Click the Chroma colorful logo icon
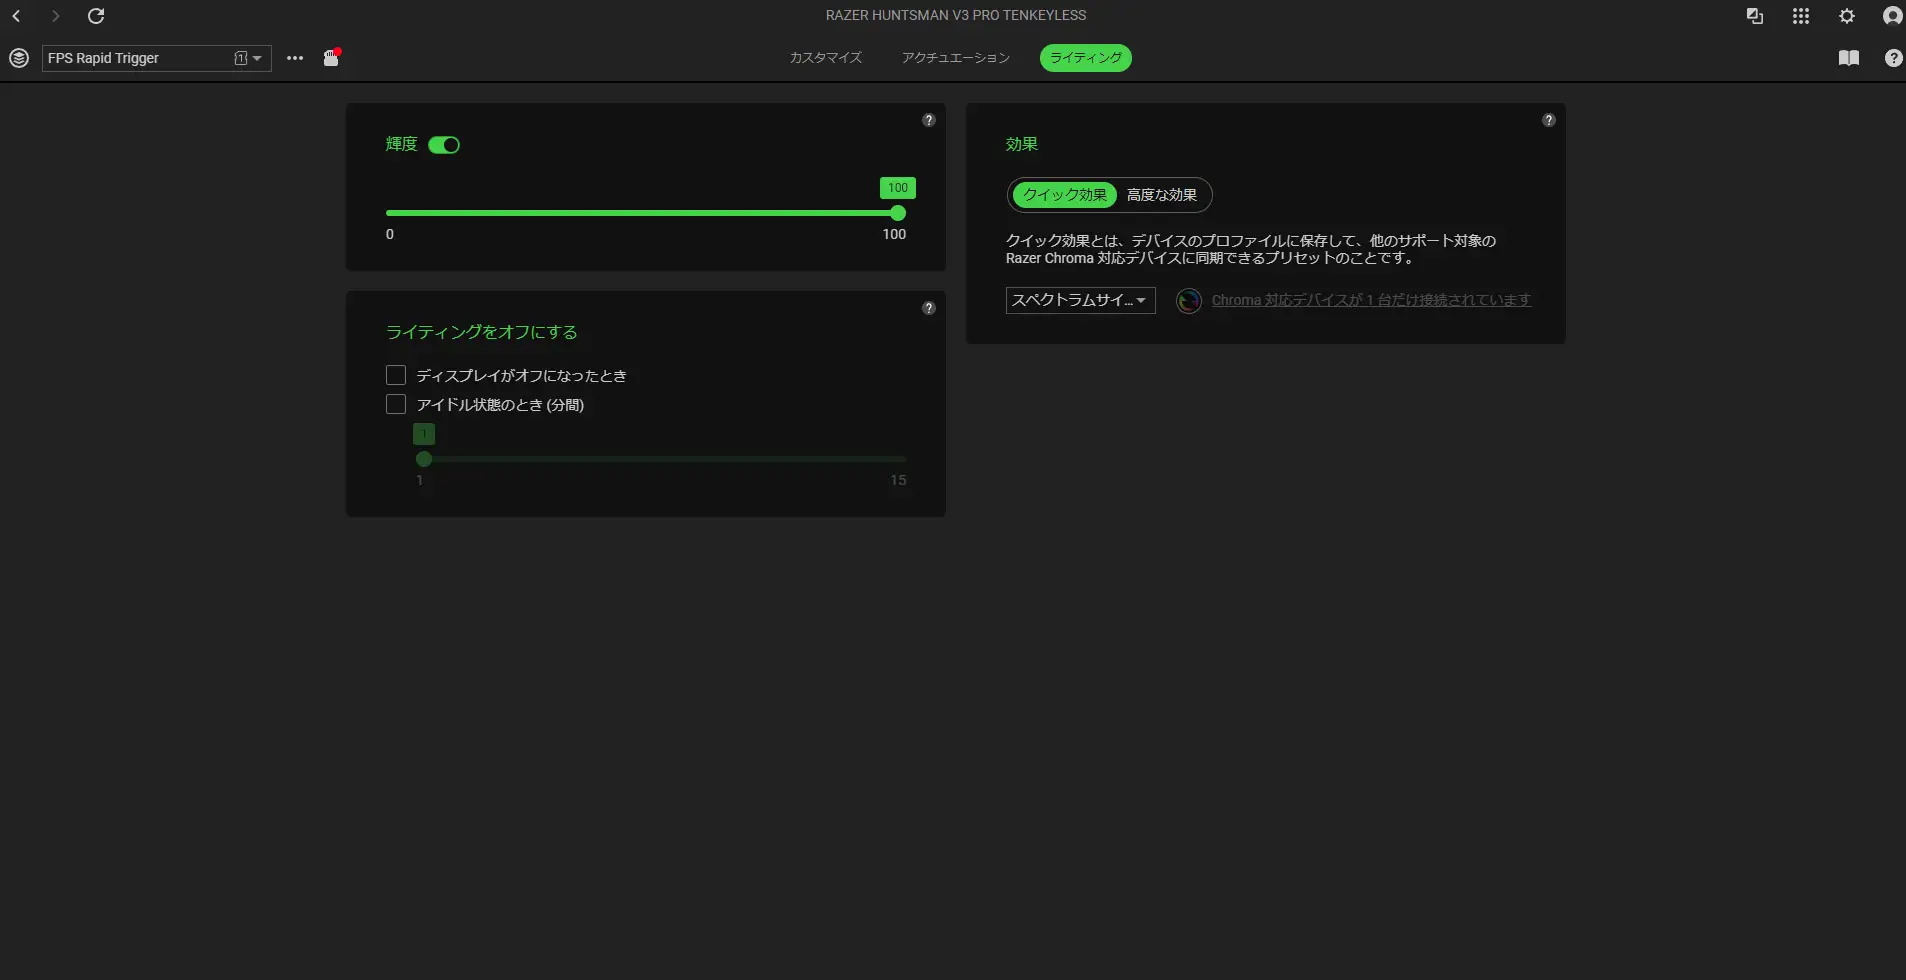1906x980 pixels. click(x=1189, y=300)
